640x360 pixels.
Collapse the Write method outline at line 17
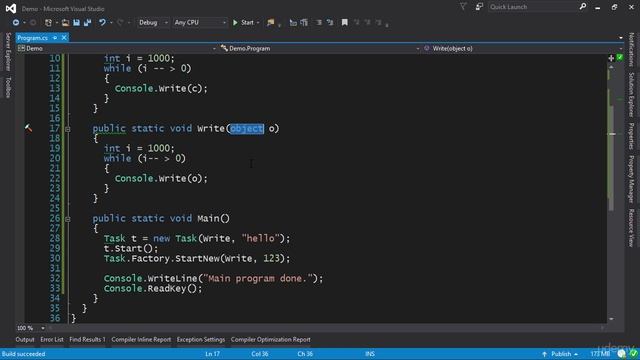68,129
